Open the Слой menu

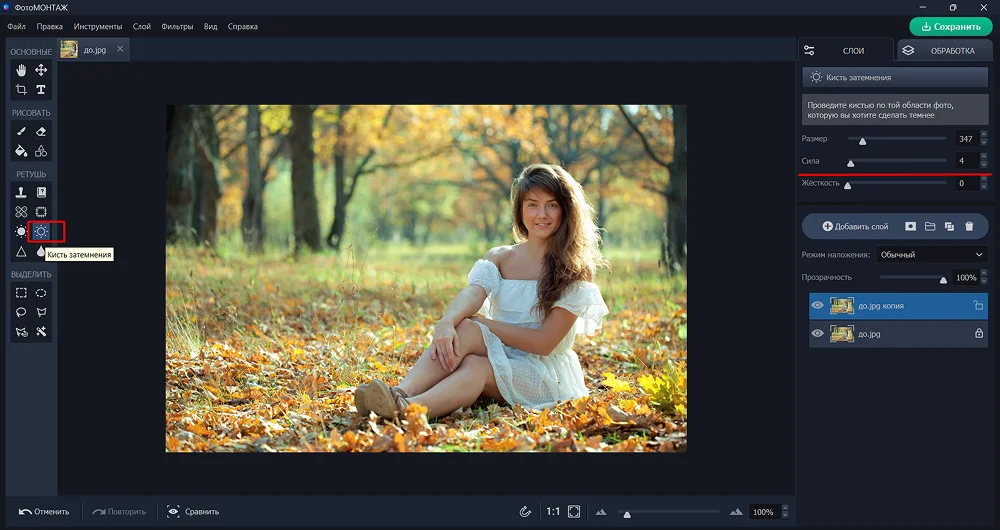142,26
